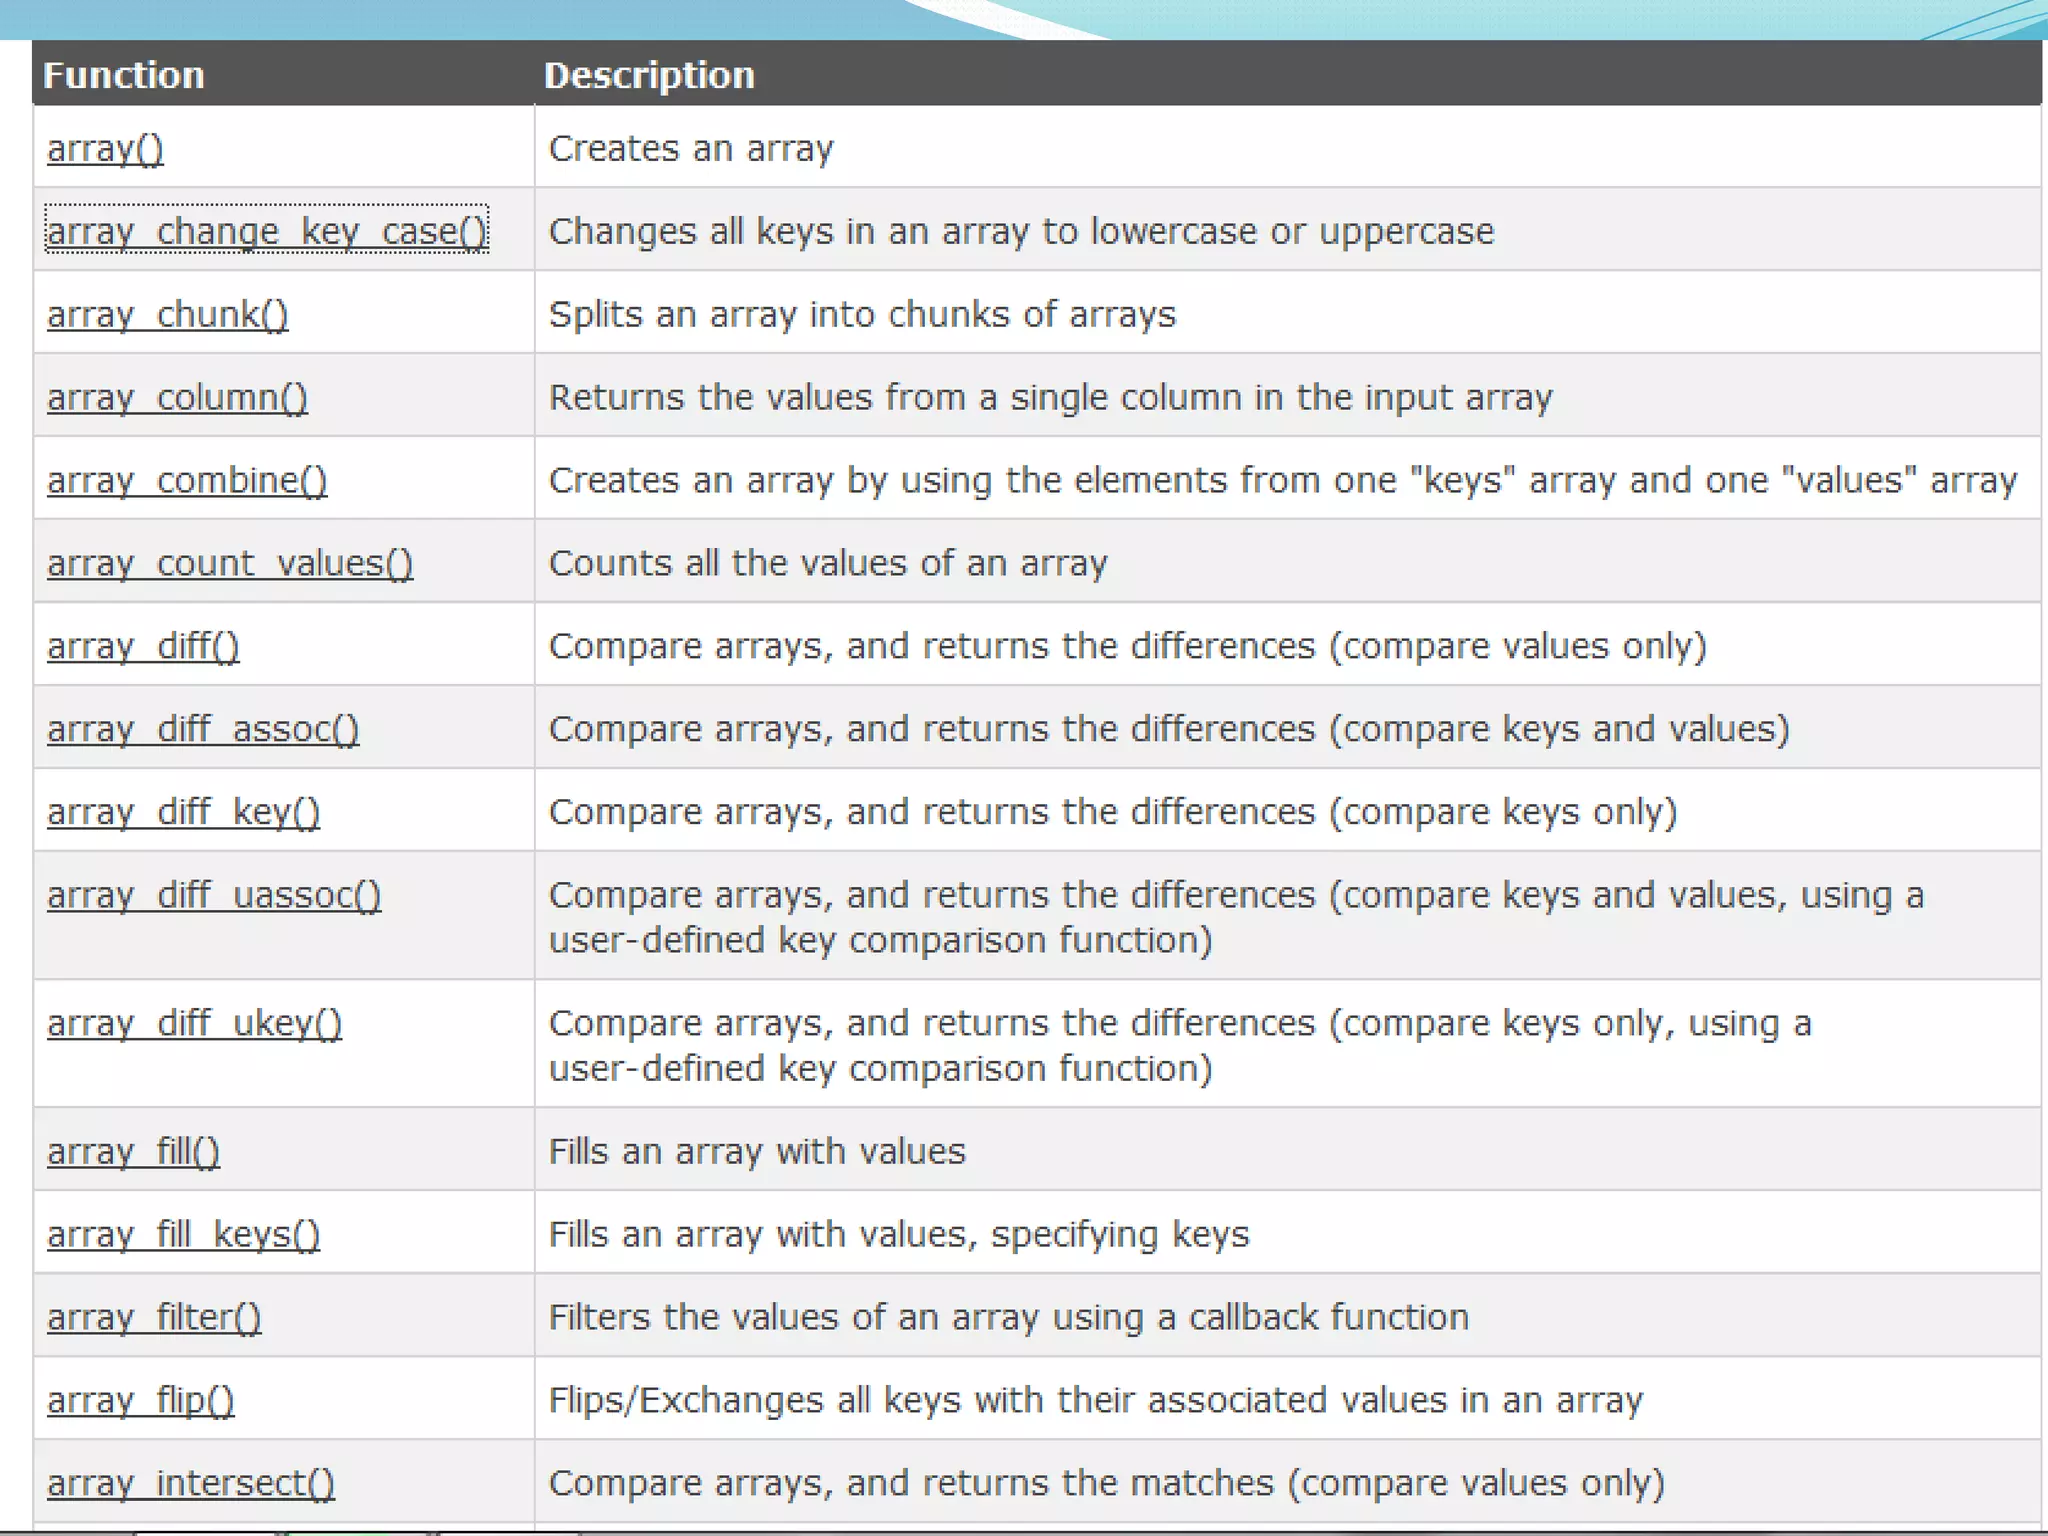Follow the array_diff_assoc() link

point(203,730)
